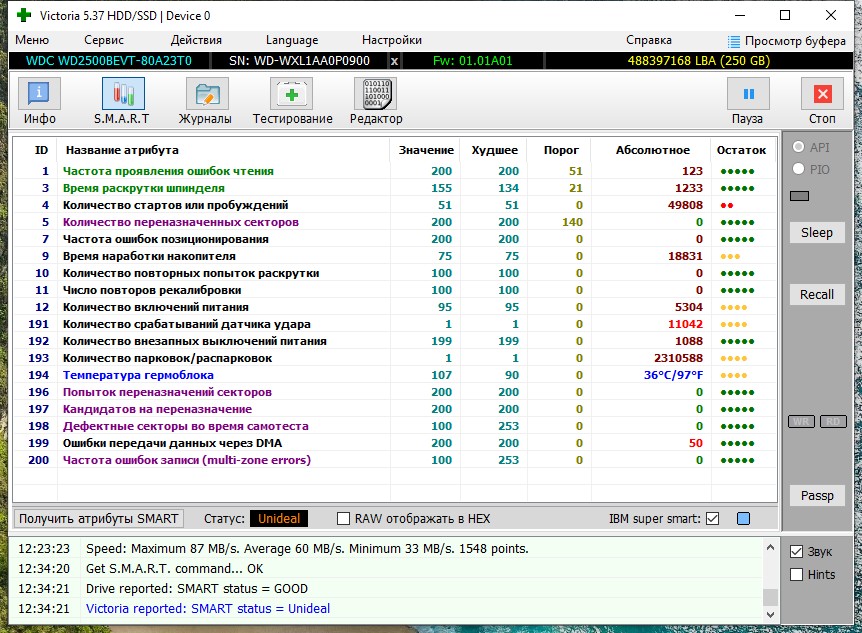Toggle the IBM super smart checkbox
This screenshot has width=862, height=633.
click(x=712, y=519)
